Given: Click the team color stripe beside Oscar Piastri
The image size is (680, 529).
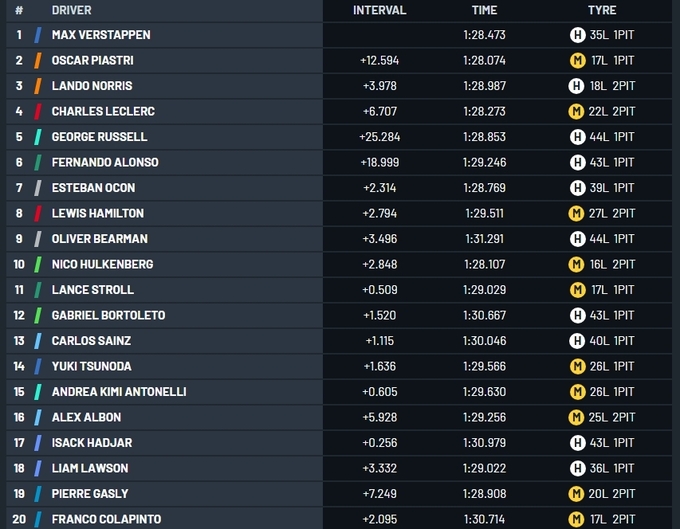Looking at the screenshot, I should click(x=38, y=60).
